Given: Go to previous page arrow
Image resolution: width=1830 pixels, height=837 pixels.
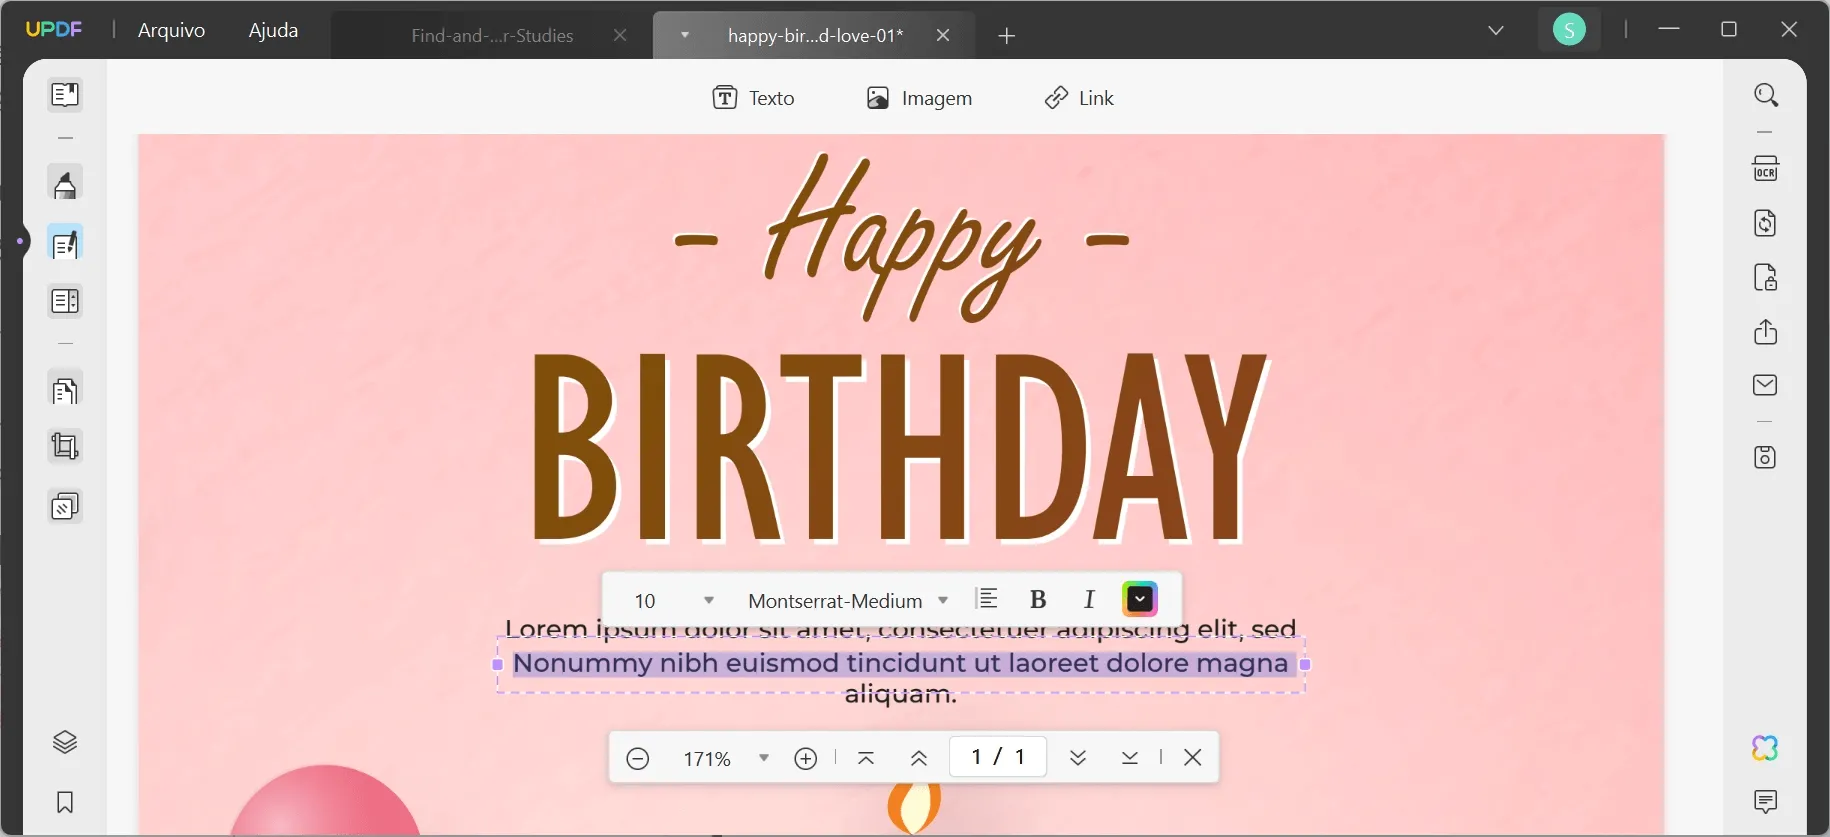Looking at the screenshot, I should coord(919,758).
